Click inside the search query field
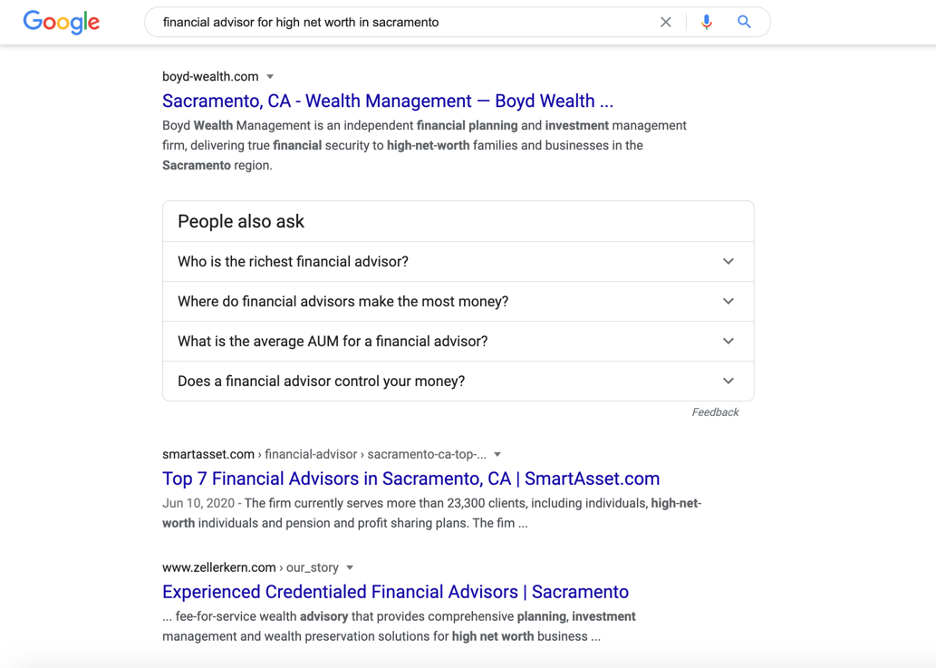The image size is (936, 668). pos(400,22)
